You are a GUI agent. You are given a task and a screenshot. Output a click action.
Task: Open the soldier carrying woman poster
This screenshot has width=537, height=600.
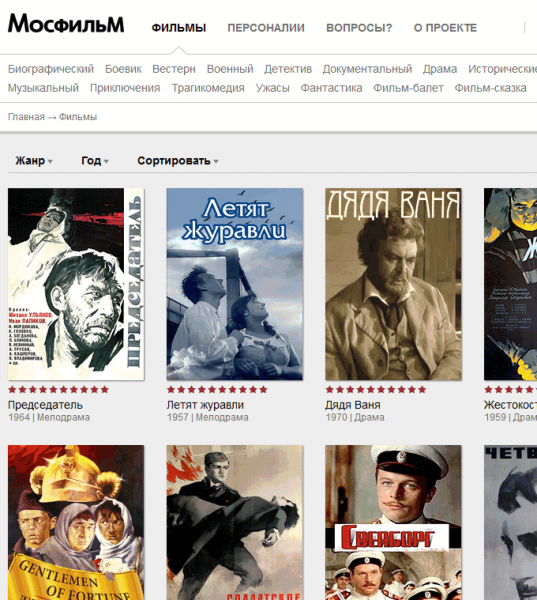coord(235,522)
